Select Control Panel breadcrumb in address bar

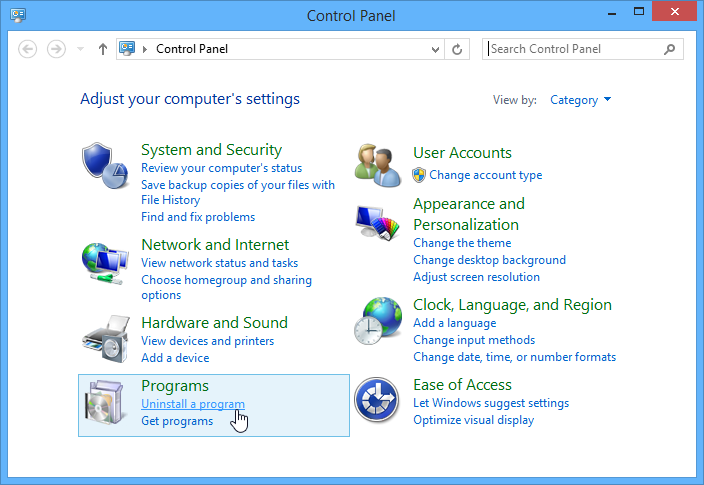(192, 49)
